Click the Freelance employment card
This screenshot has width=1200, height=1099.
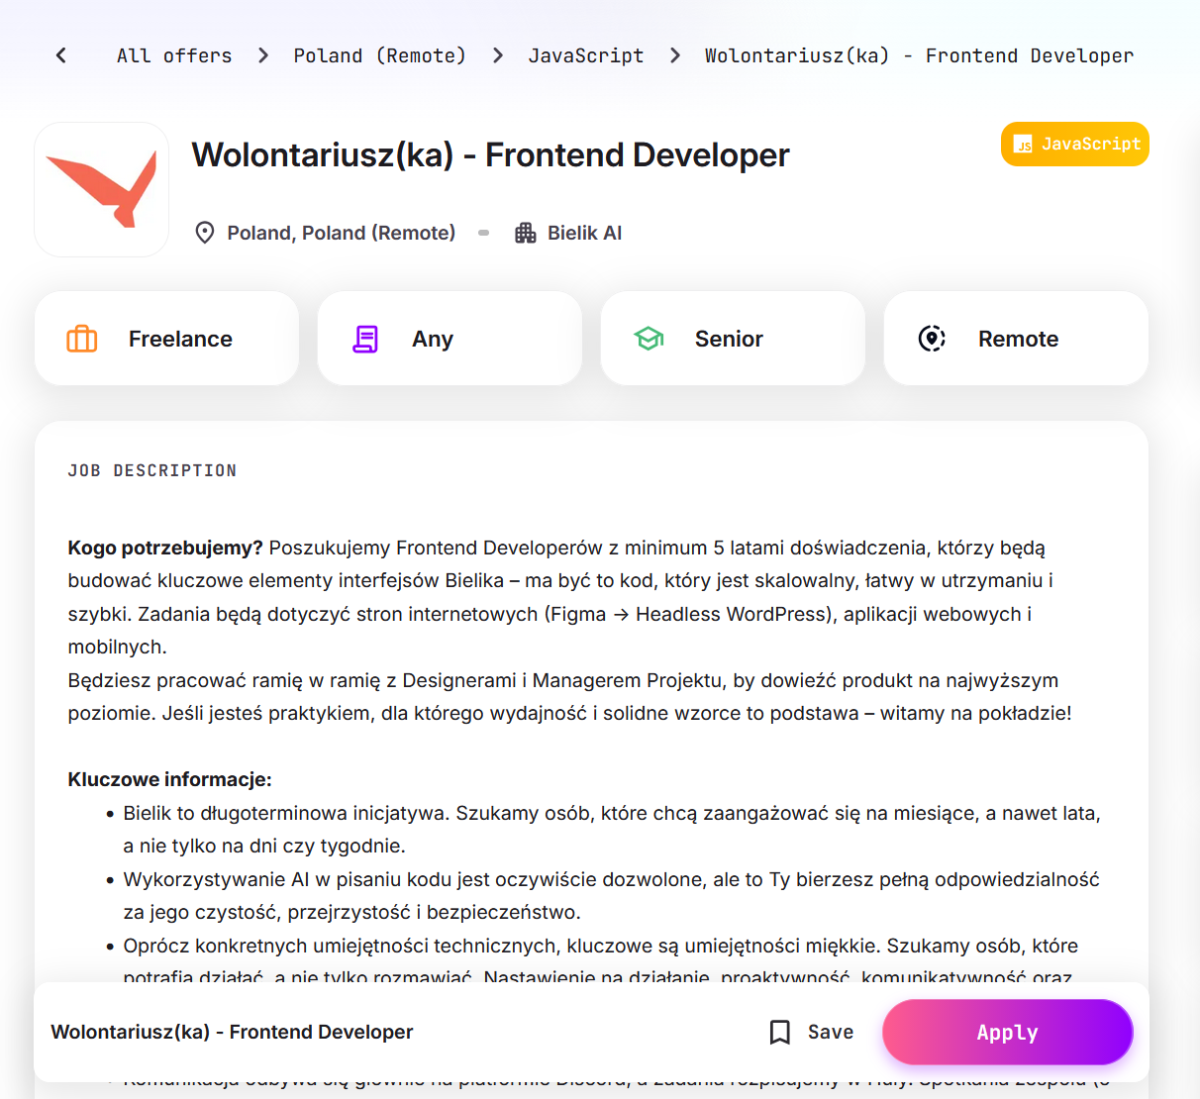pyautogui.click(x=167, y=339)
